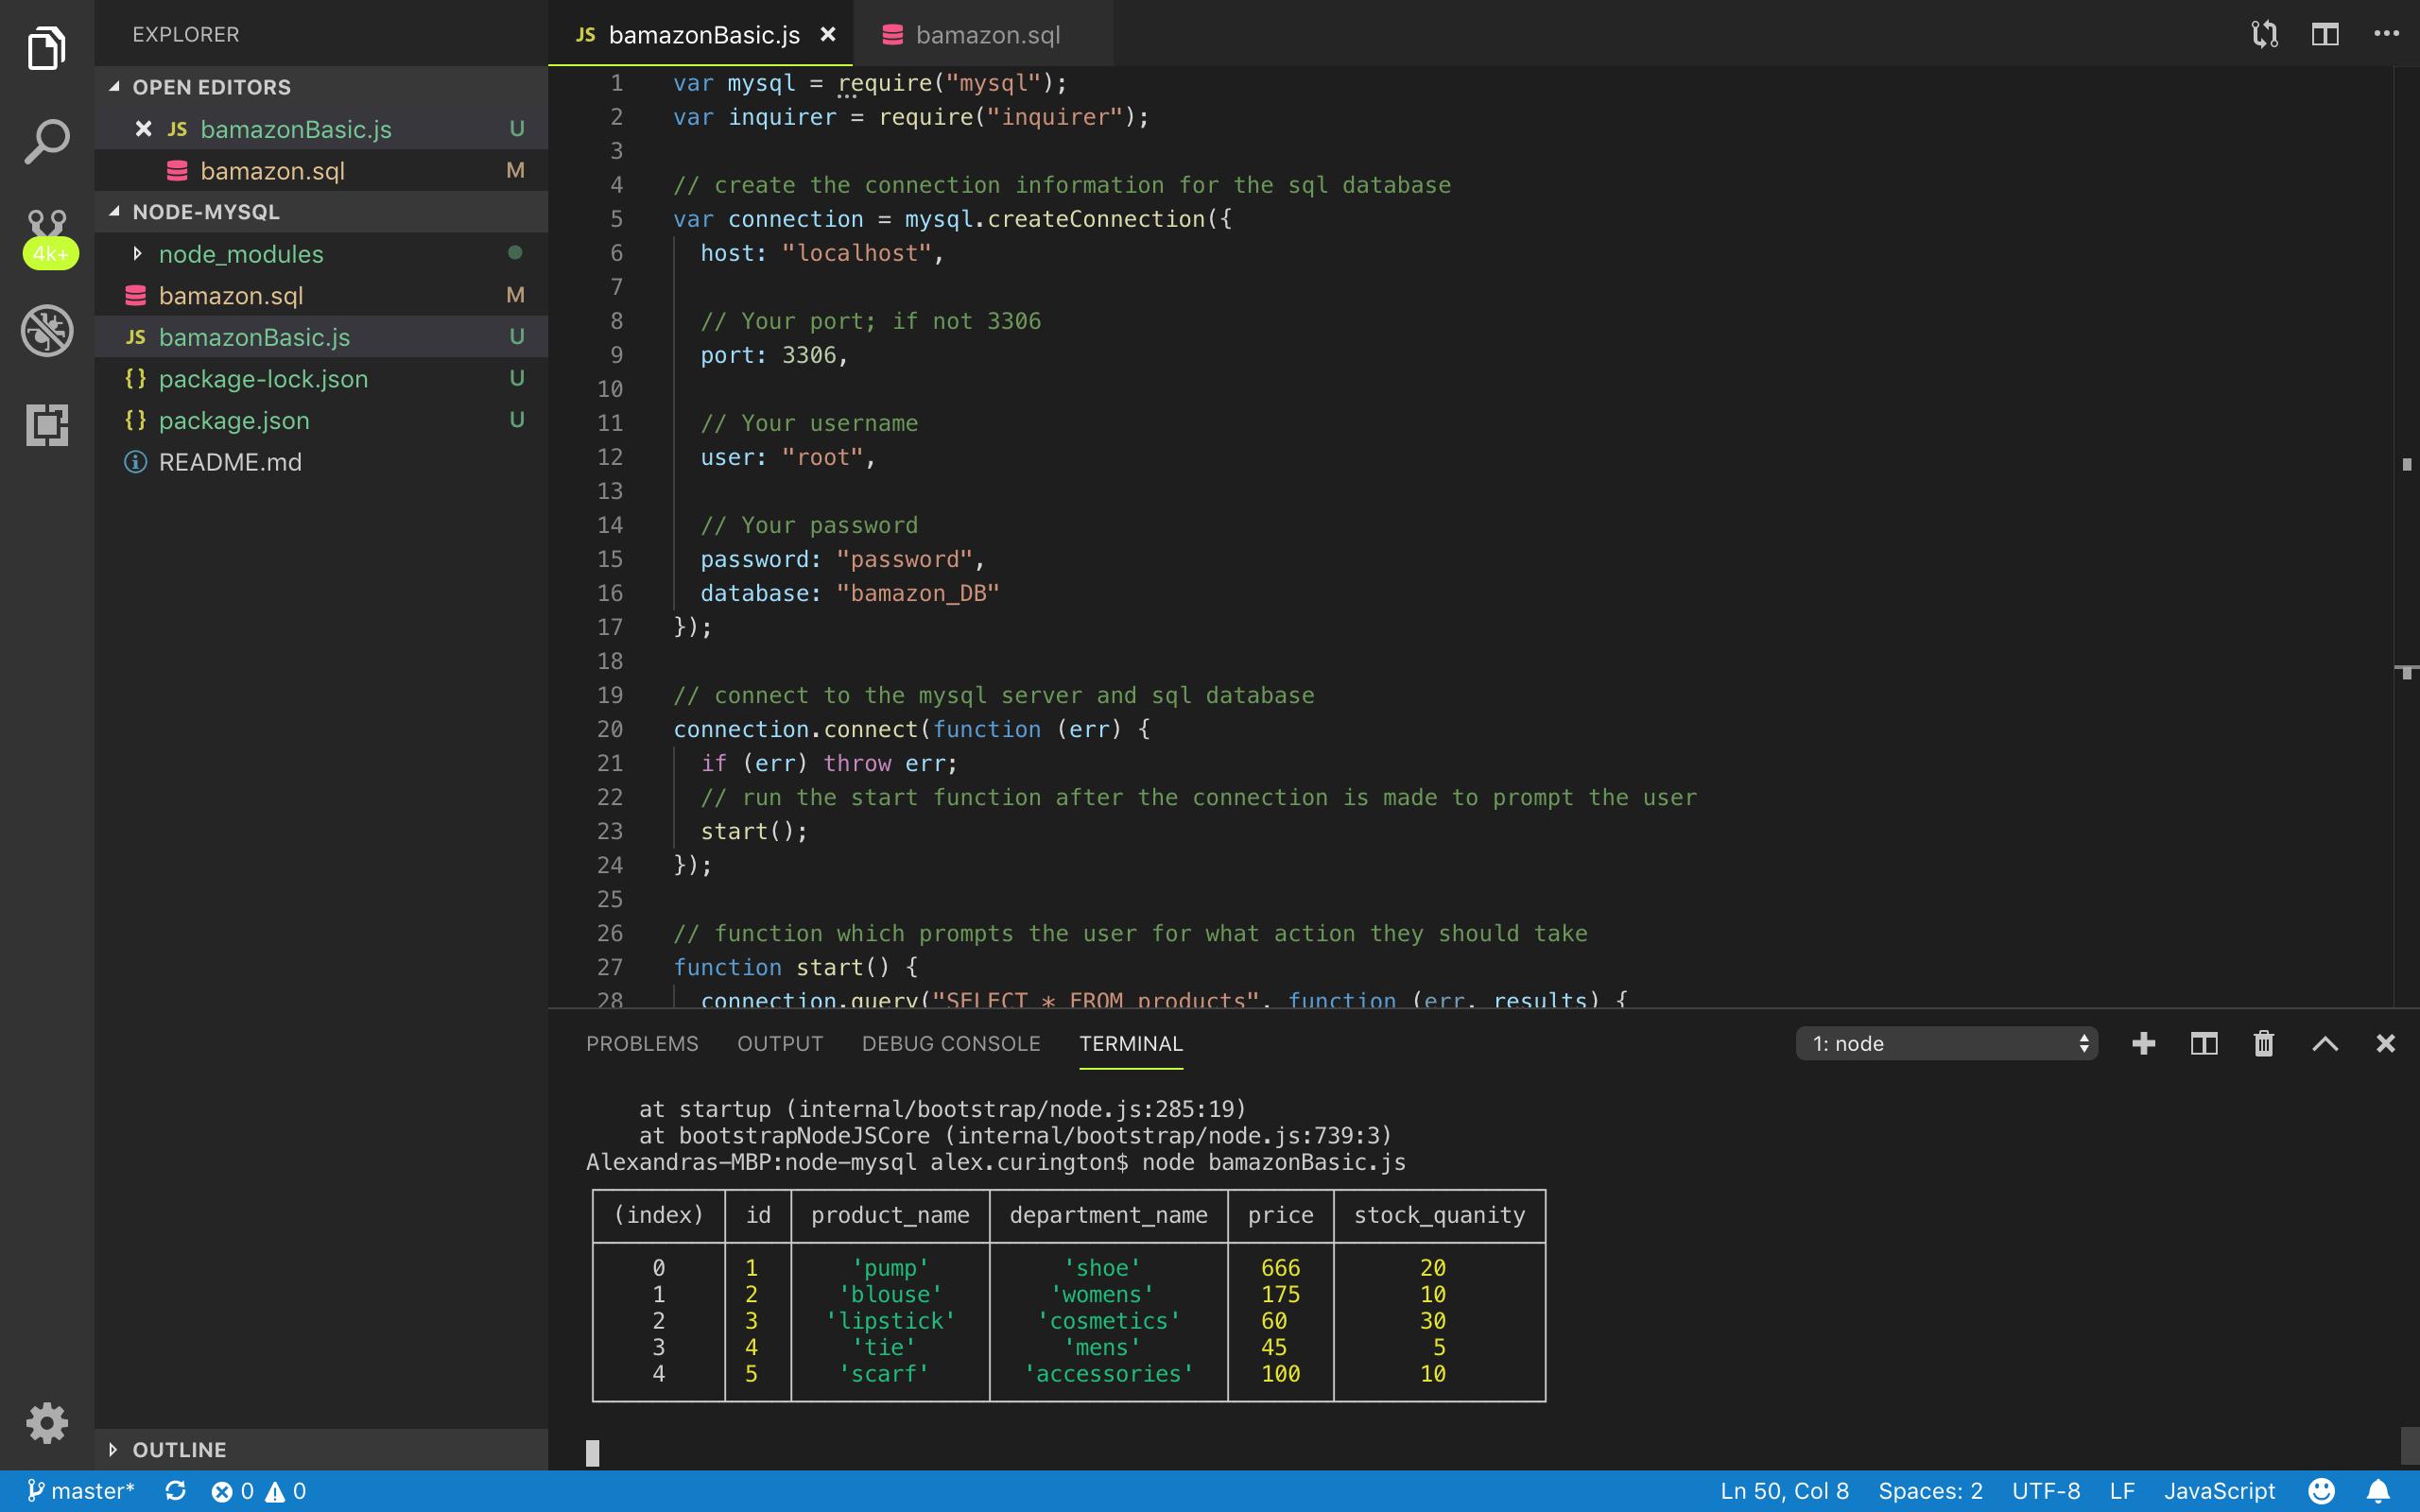
Task: Switch to the bamazon.sql editor tab
Action: (986, 35)
